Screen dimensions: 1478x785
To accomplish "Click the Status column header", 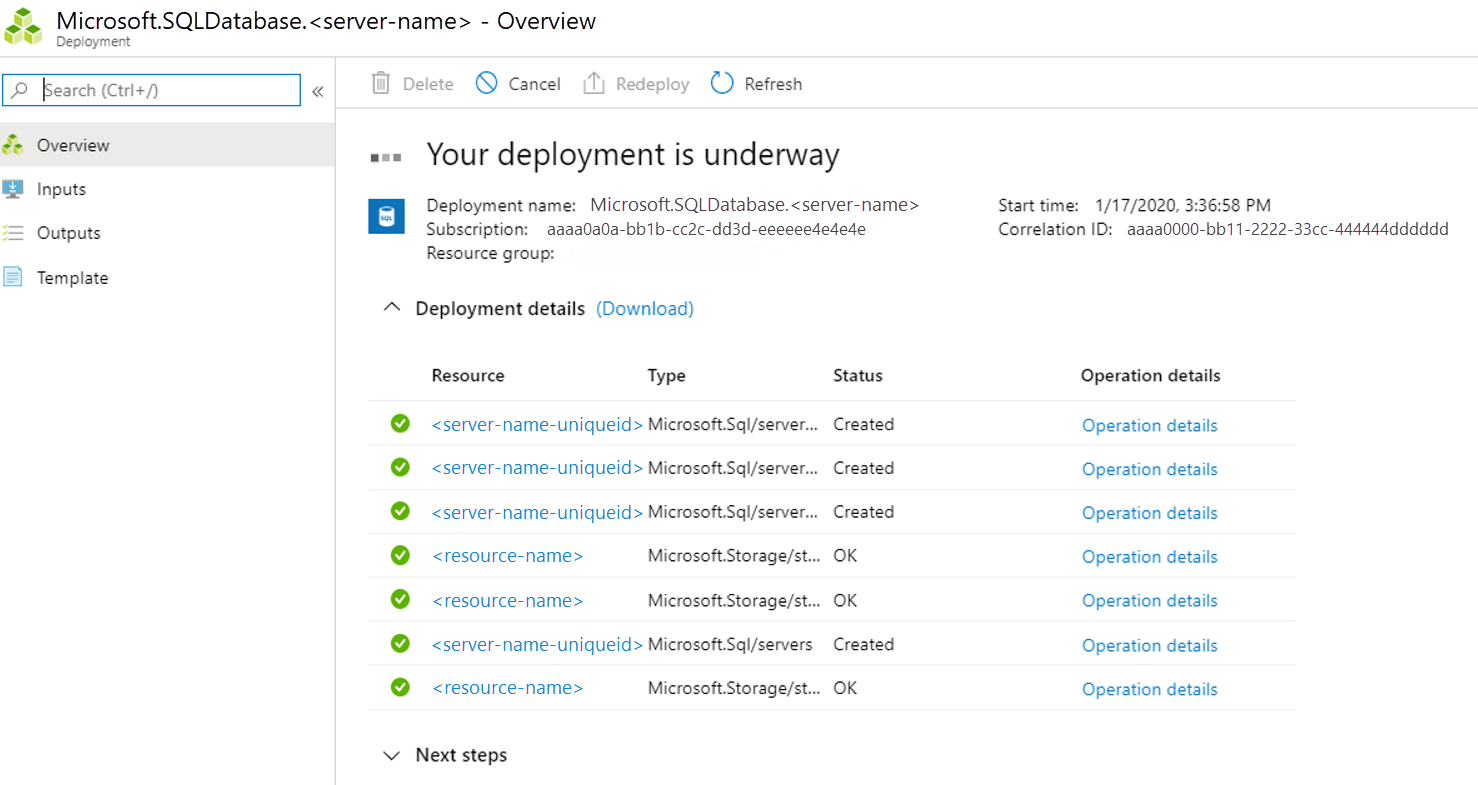I will tap(858, 376).
